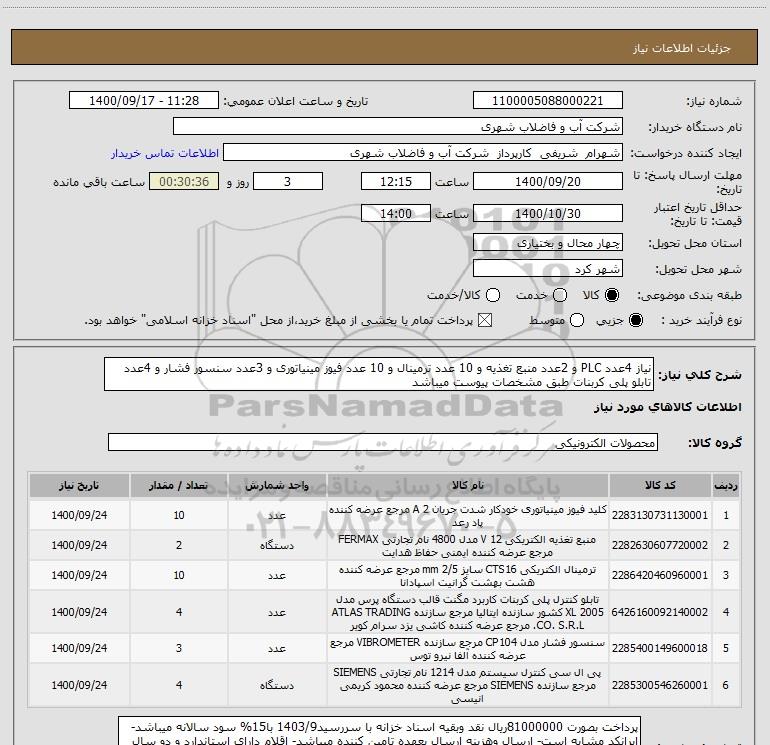The image size is (770, 745).
Task: Click the CTS16 terminal item name
Action: 468,576
